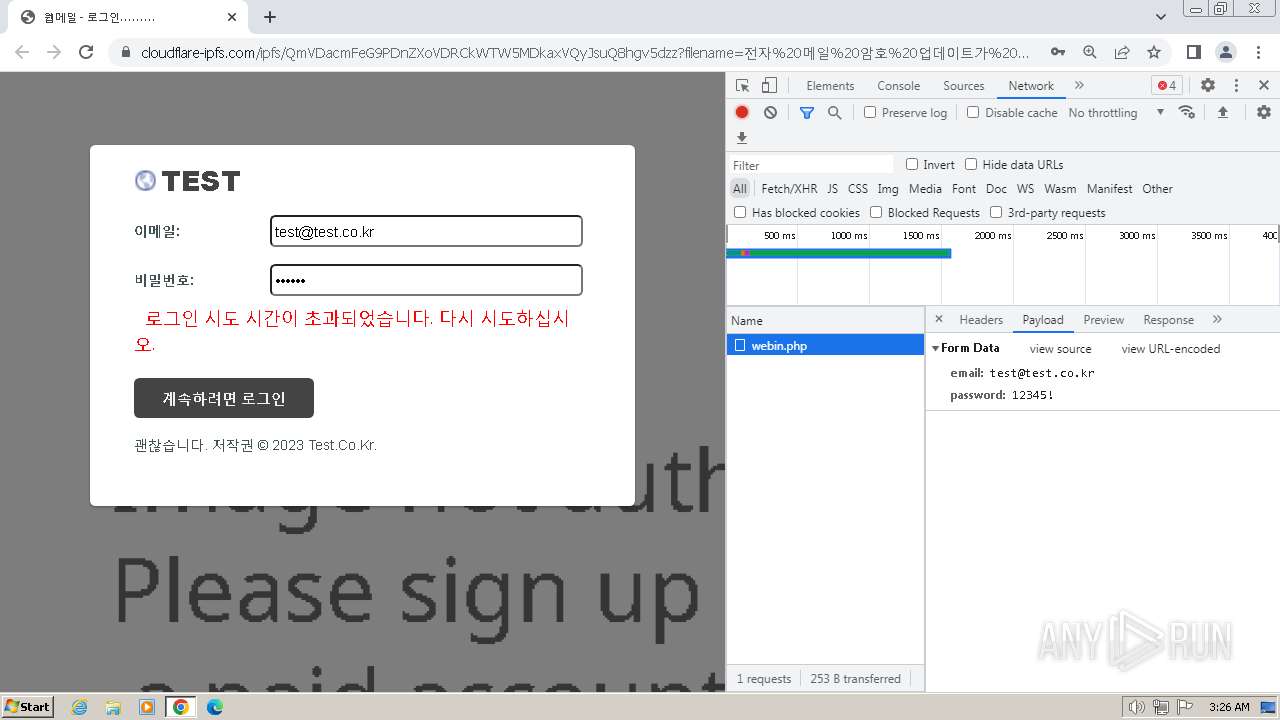Click the zoom magnifier in address bar
This screenshot has width=1280, height=720.
click(1090, 52)
